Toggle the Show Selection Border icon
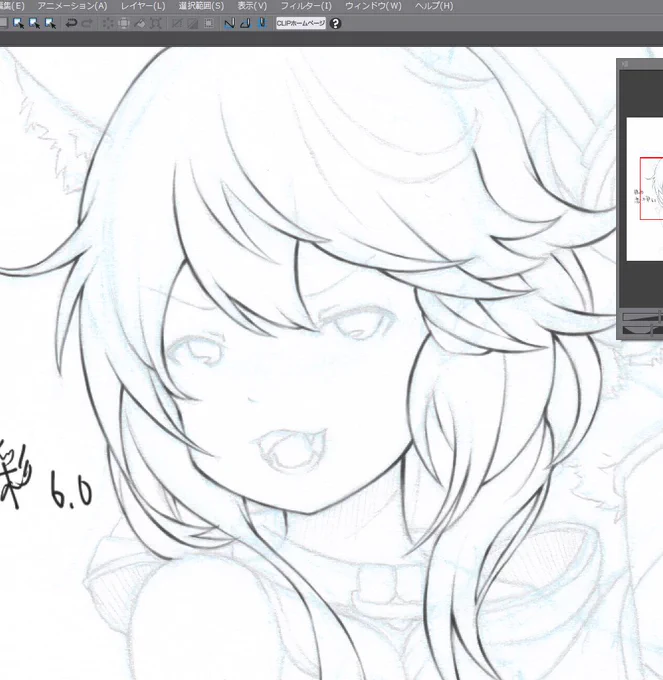The image size is (663, 680). click(x=209, y=23)
